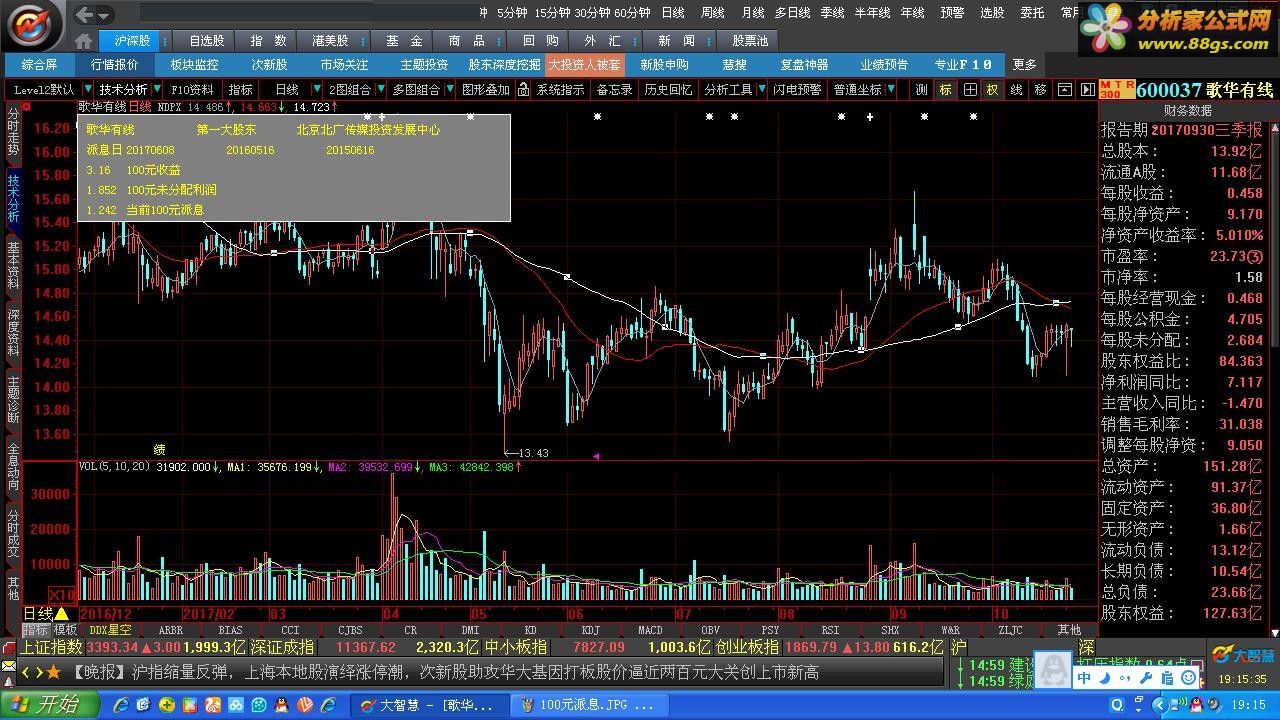
Task: Click the Internet Explorer quick launch icon
Action: pyautogui.click(x=121, y=705)
